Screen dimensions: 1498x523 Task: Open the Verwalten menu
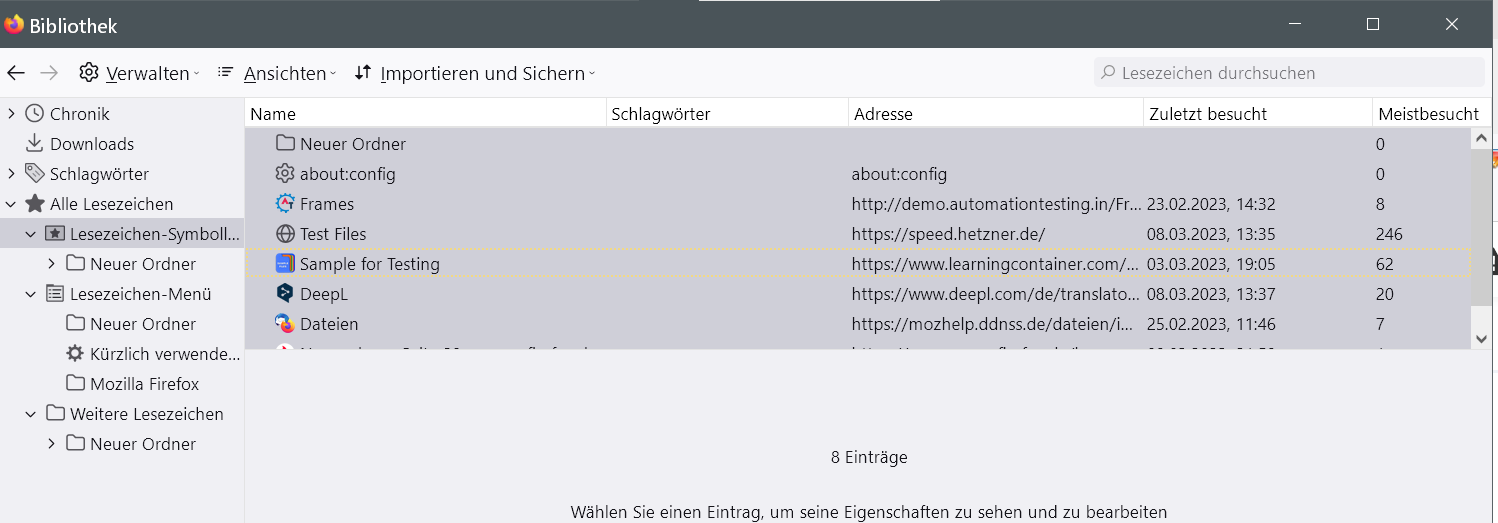tap(140, 73)
